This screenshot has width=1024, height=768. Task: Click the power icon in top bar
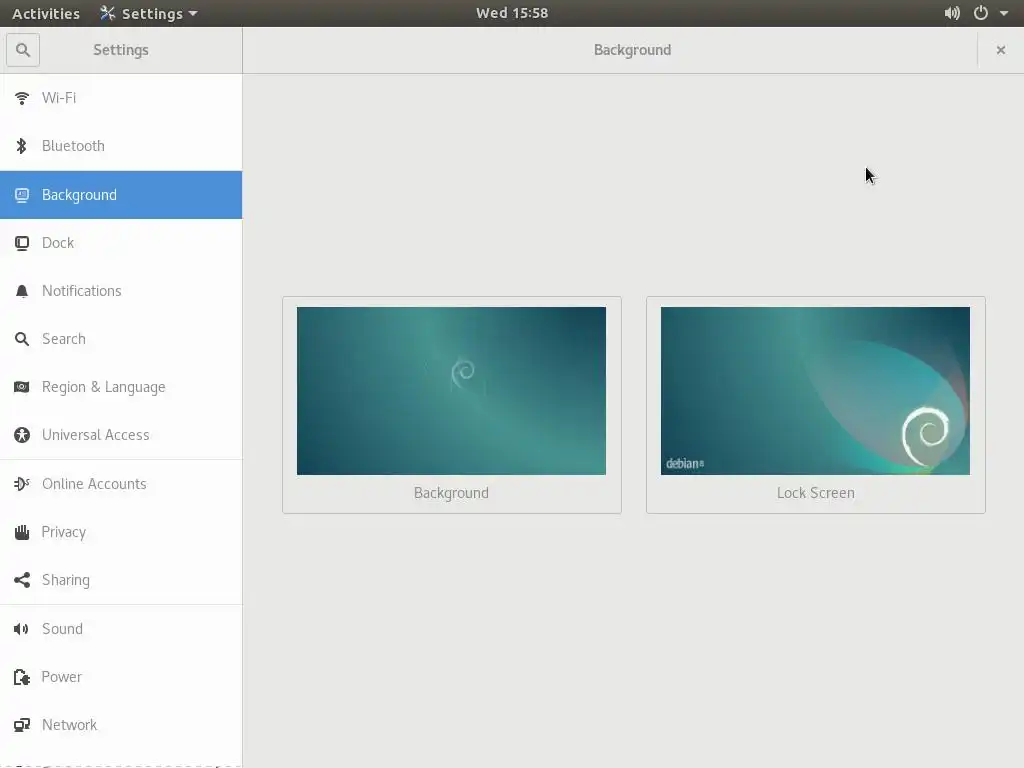coord(981,13)
